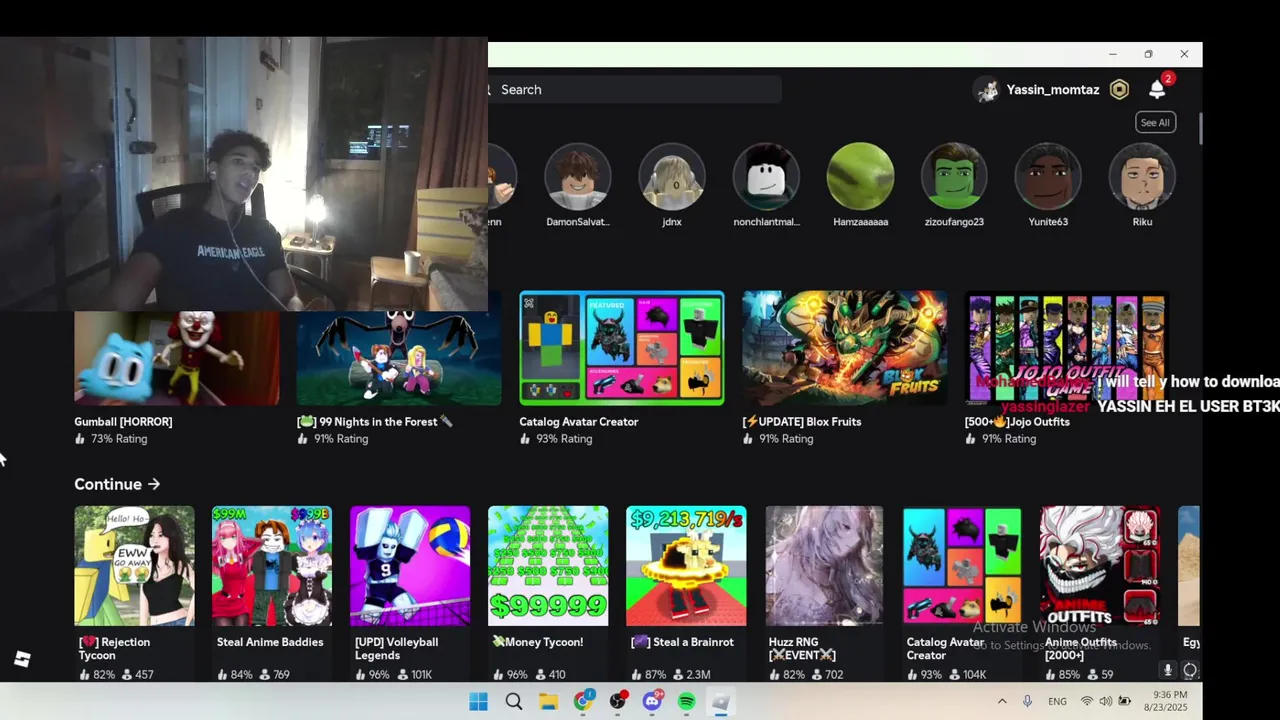The image size is (1280, 720).
Task: Click the battery icon in the system tray
Action: click(x=1125, y=702)
